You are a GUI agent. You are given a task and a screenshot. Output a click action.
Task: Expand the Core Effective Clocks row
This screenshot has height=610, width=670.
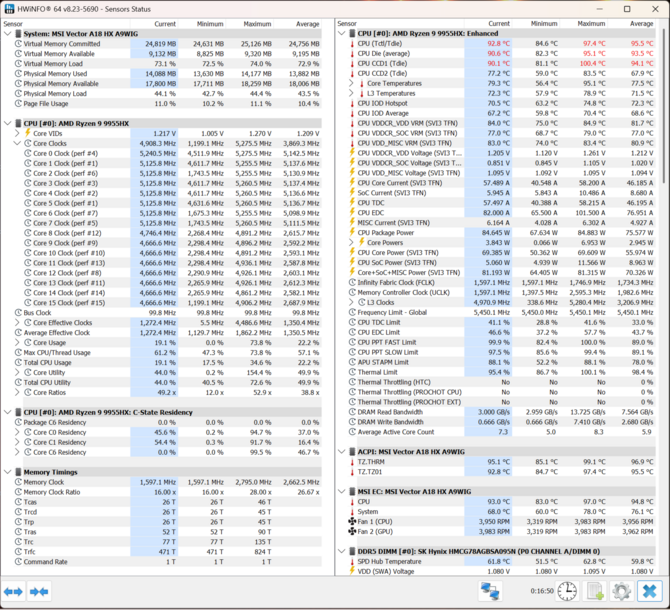click(17, 323)
